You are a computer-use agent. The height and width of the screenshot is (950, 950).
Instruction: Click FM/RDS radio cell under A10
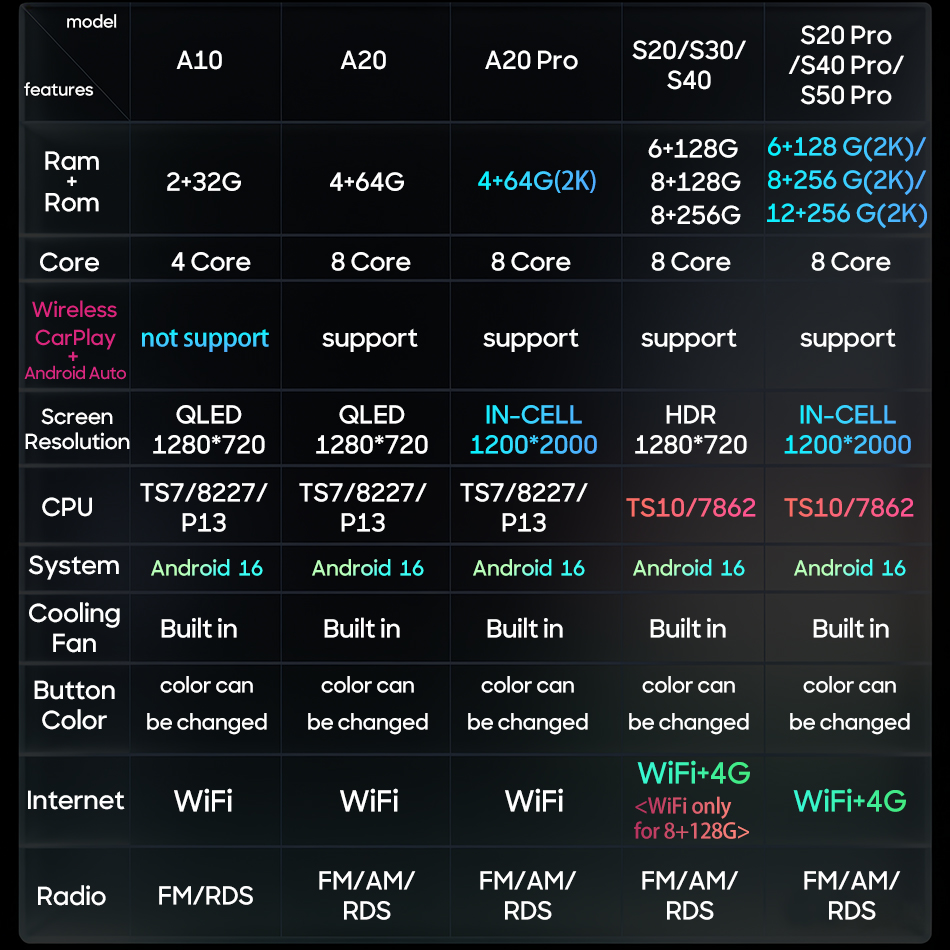click(205, 895)
